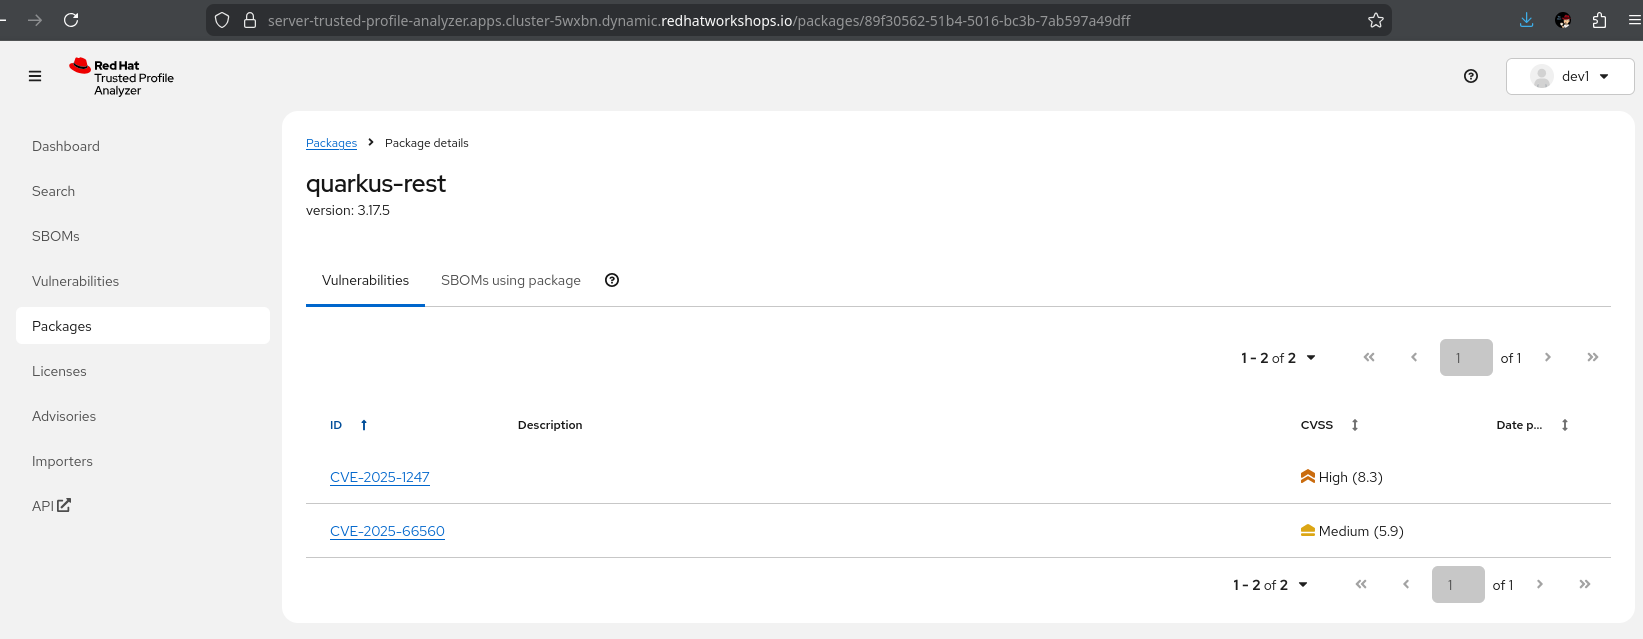Open the dev1 user dropdown
The height and width of the screenshot is (639, 1643).
(x=1570, y=76)
